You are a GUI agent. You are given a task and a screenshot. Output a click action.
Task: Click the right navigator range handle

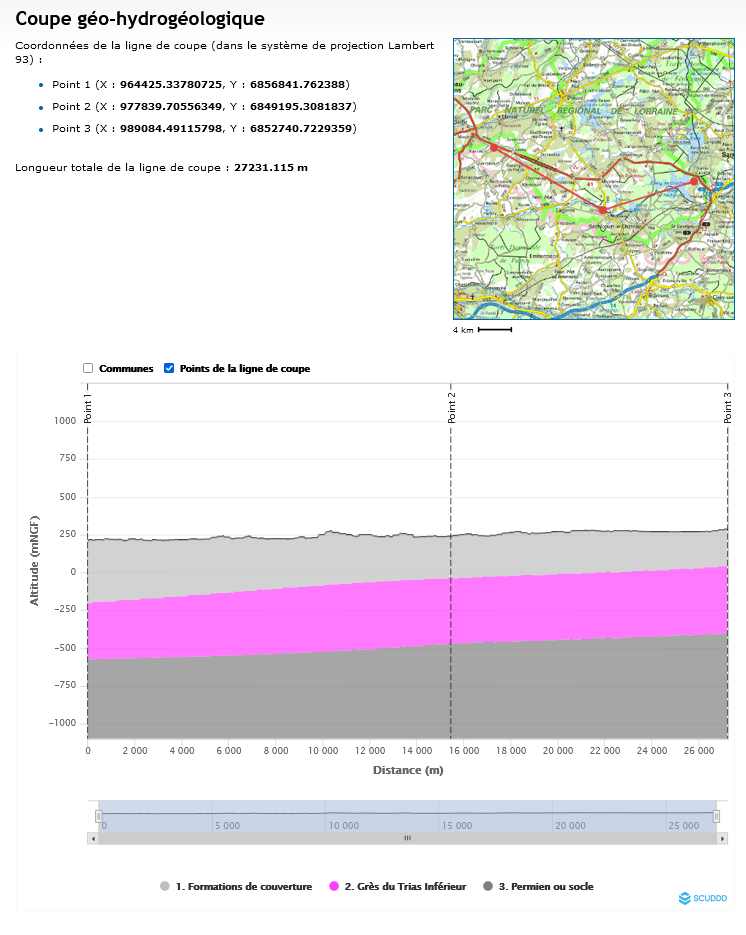click(716, 816)
